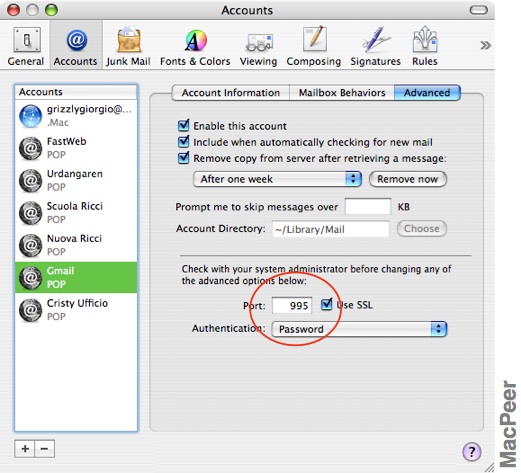The width and height of the screenshot is (521, 473).
Task: Toggle Include when automatically checking for new mail
Action: click(x=183, y=142)
